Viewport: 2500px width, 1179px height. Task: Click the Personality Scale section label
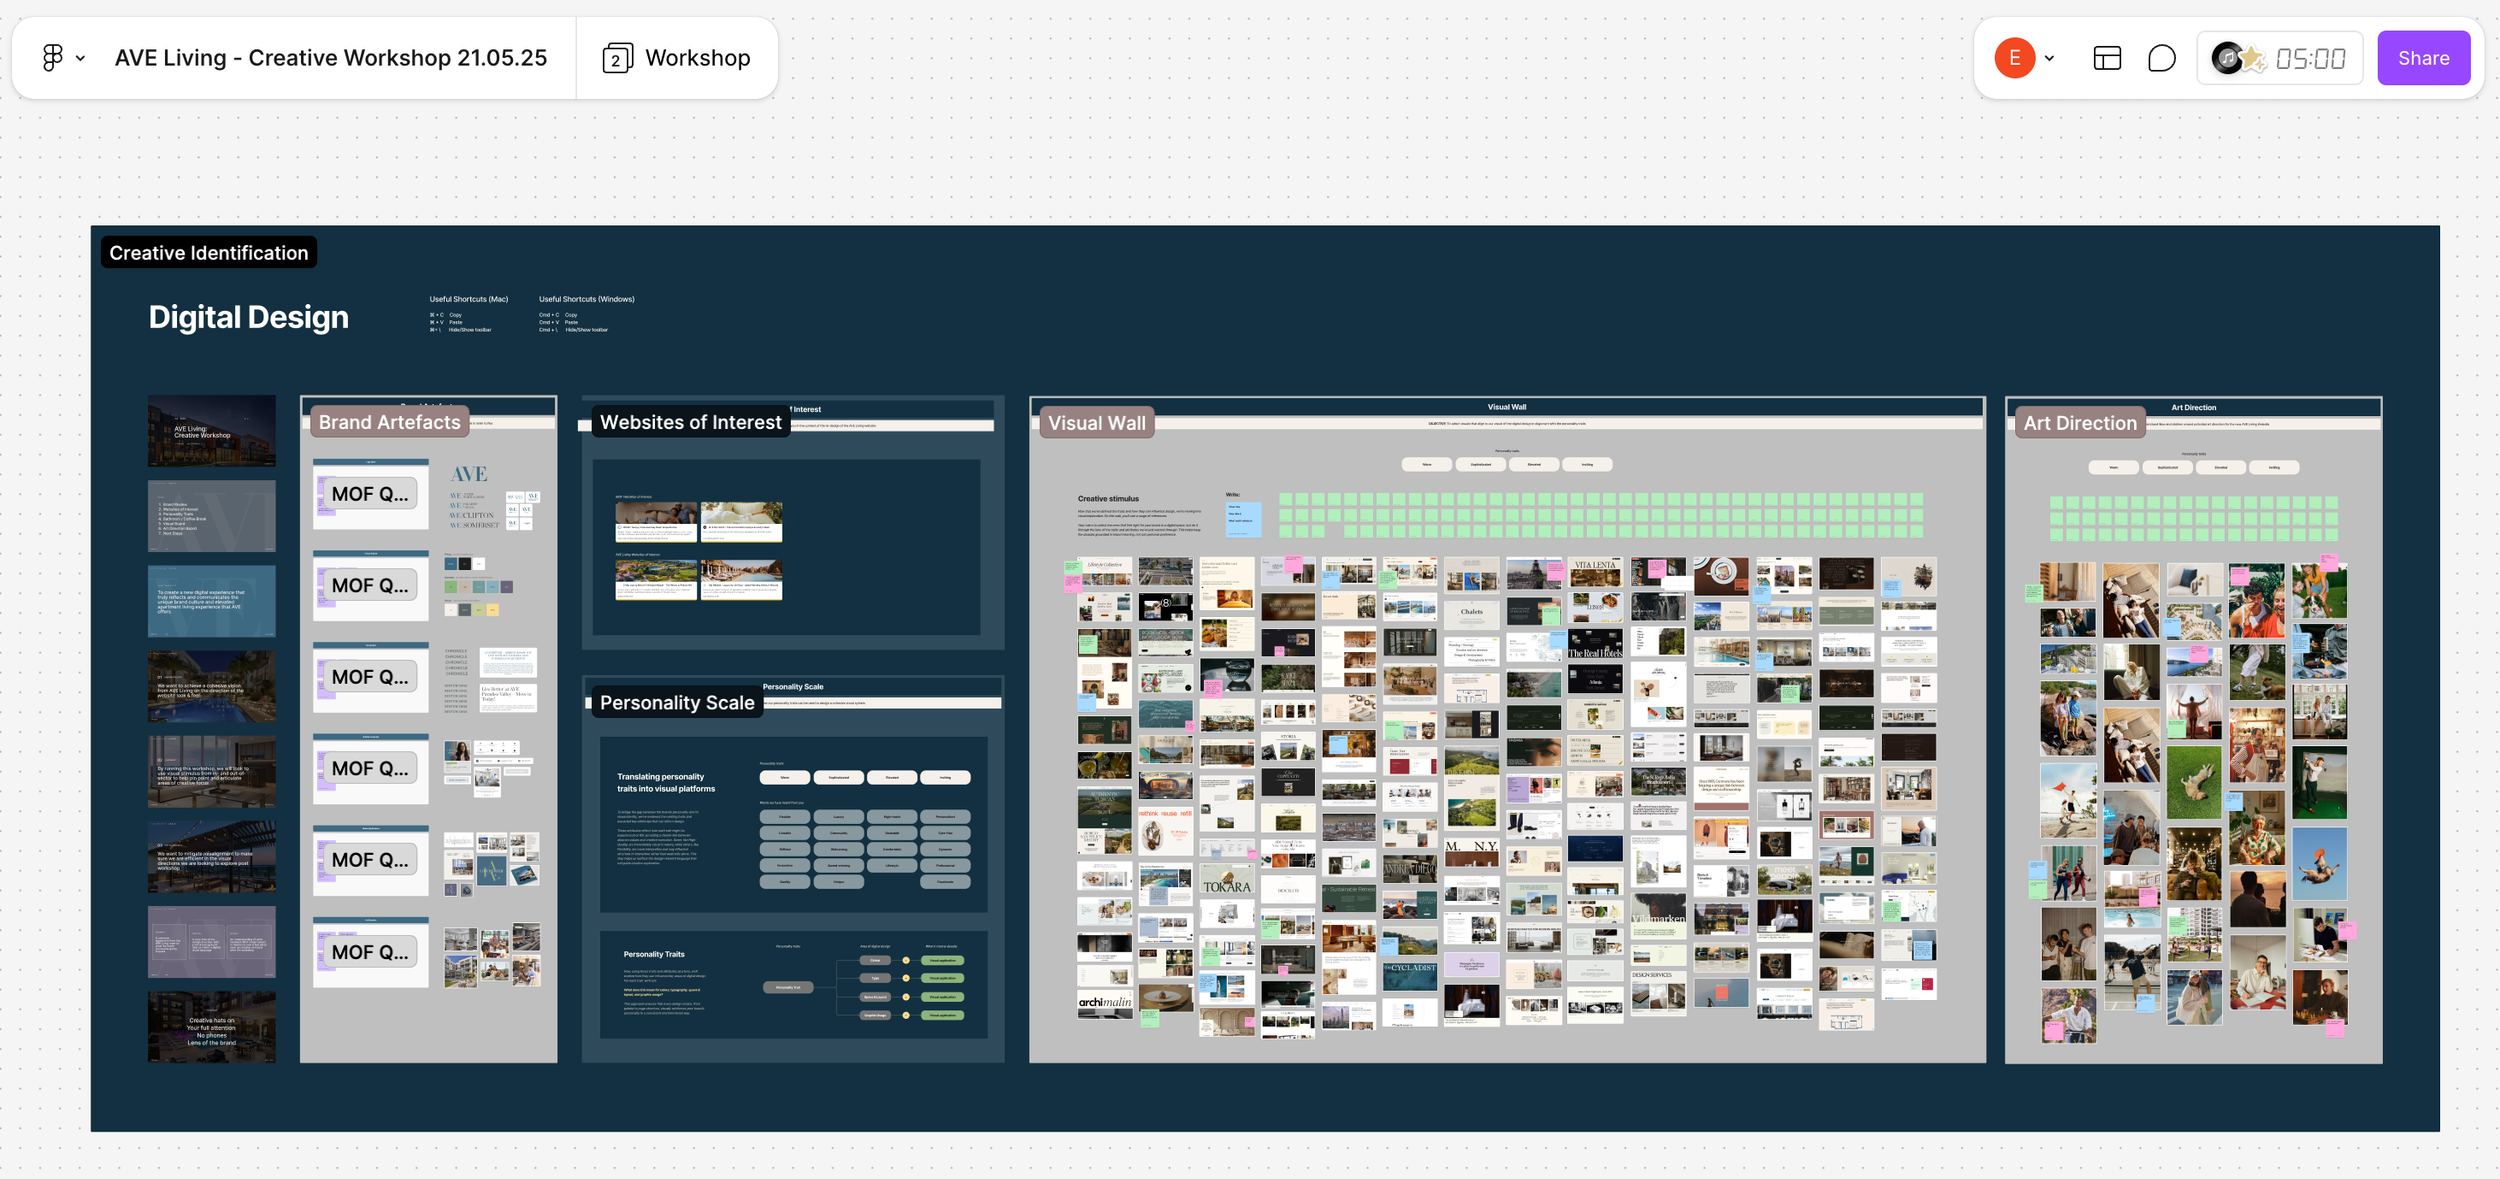(x=676, y=703)
